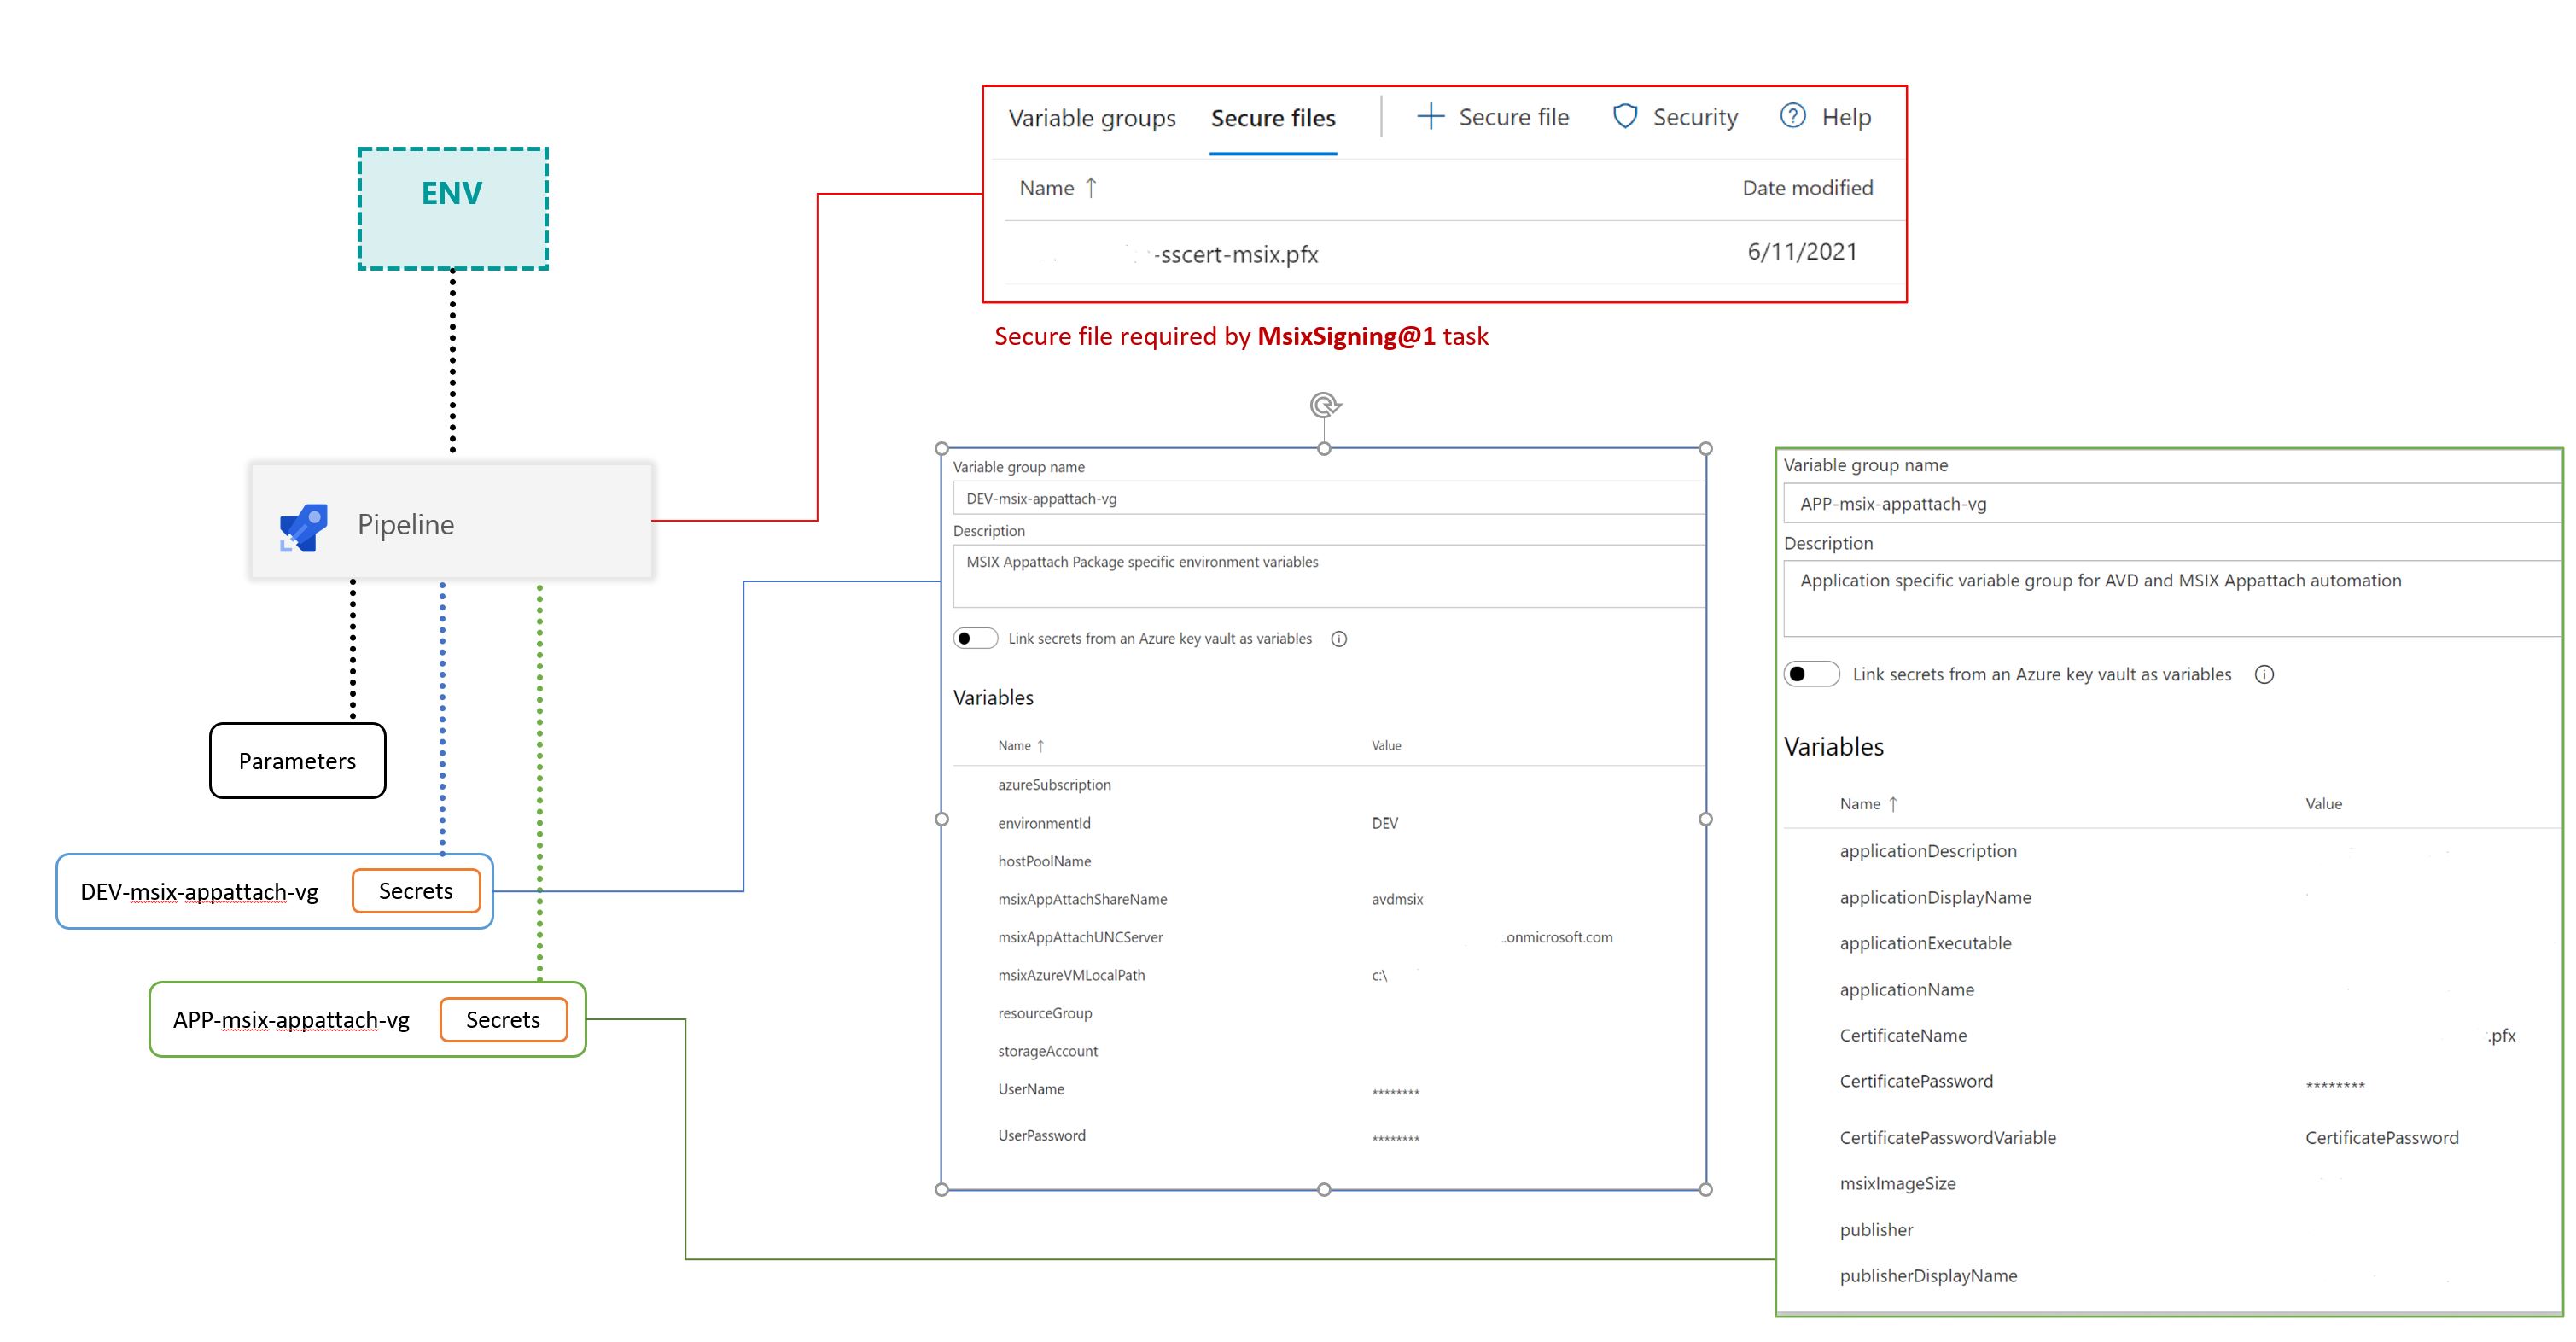Select the ENV dashed box

click(453, 209)
